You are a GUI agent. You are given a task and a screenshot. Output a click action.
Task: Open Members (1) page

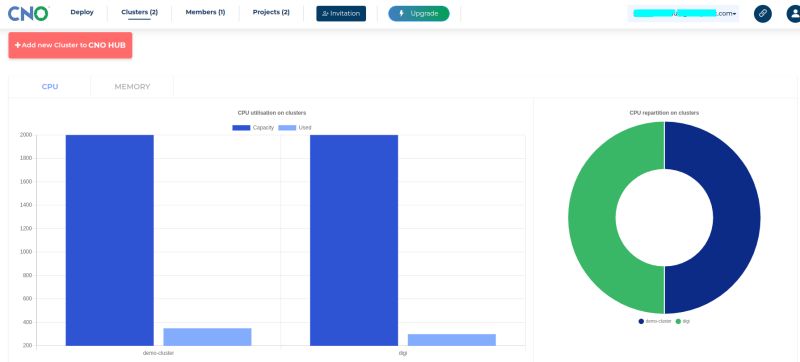pos(205,12)
